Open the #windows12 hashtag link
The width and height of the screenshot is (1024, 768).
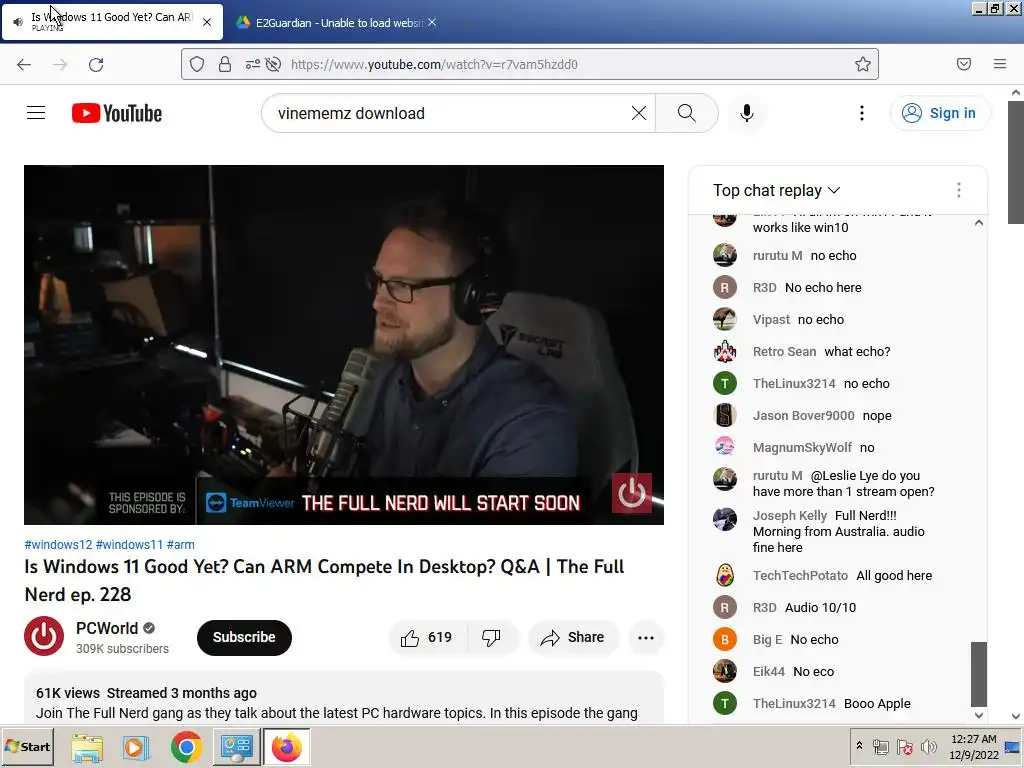[x=58, y=545]
